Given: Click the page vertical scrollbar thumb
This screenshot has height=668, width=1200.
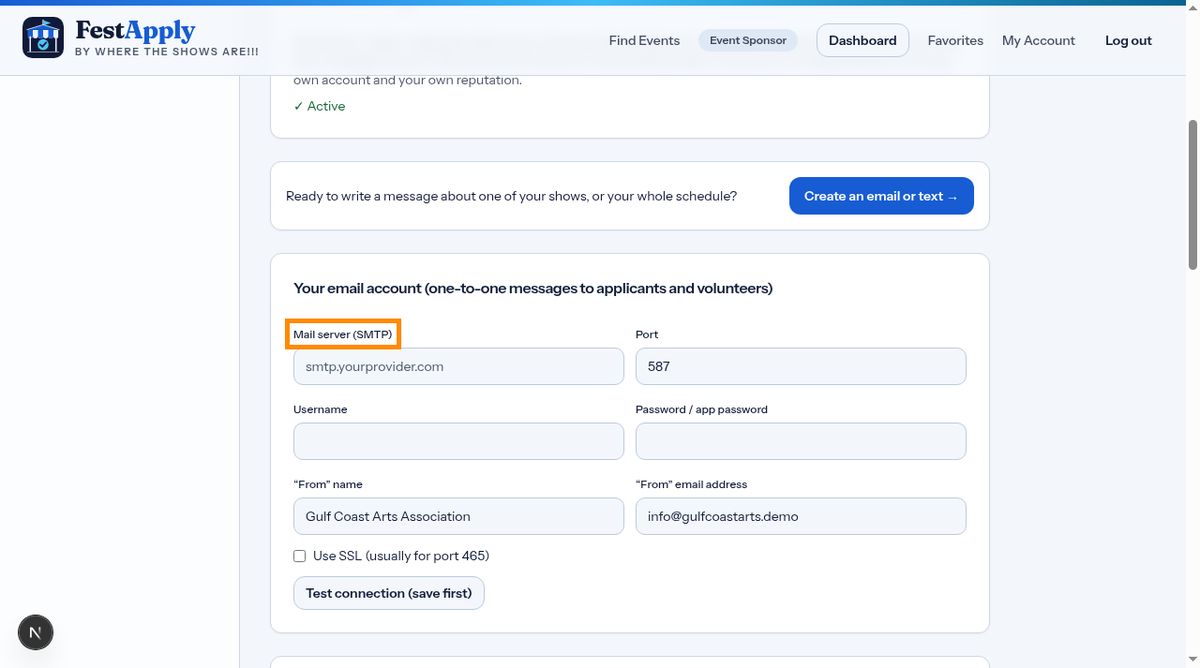Looking at the screenshot, I should coord(1192,195).
